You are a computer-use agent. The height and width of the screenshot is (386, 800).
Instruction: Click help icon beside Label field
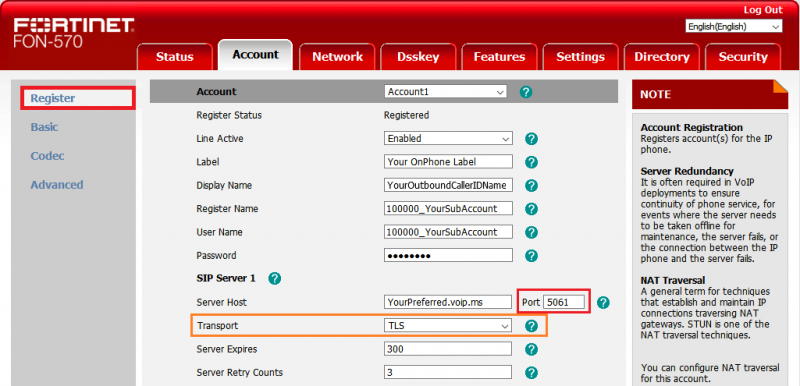pos(531,162)
